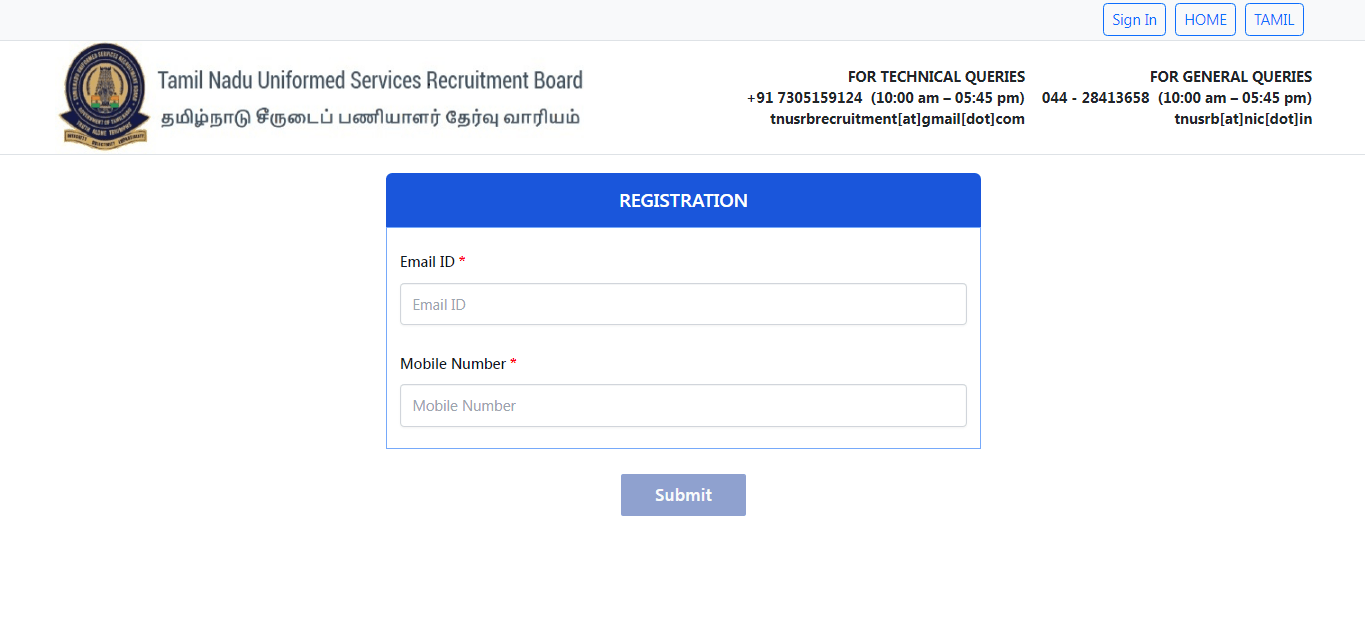Click the red asterisk beside Mobile Number
The height and width of the screenshot is (635, 1365).
click(x=513, y=364)
